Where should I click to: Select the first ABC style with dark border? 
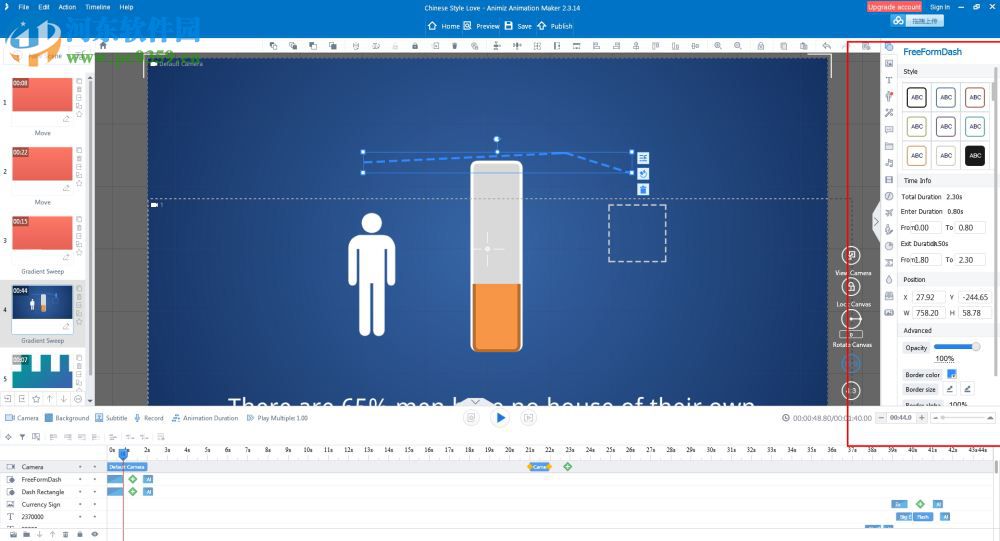point(916,97)
